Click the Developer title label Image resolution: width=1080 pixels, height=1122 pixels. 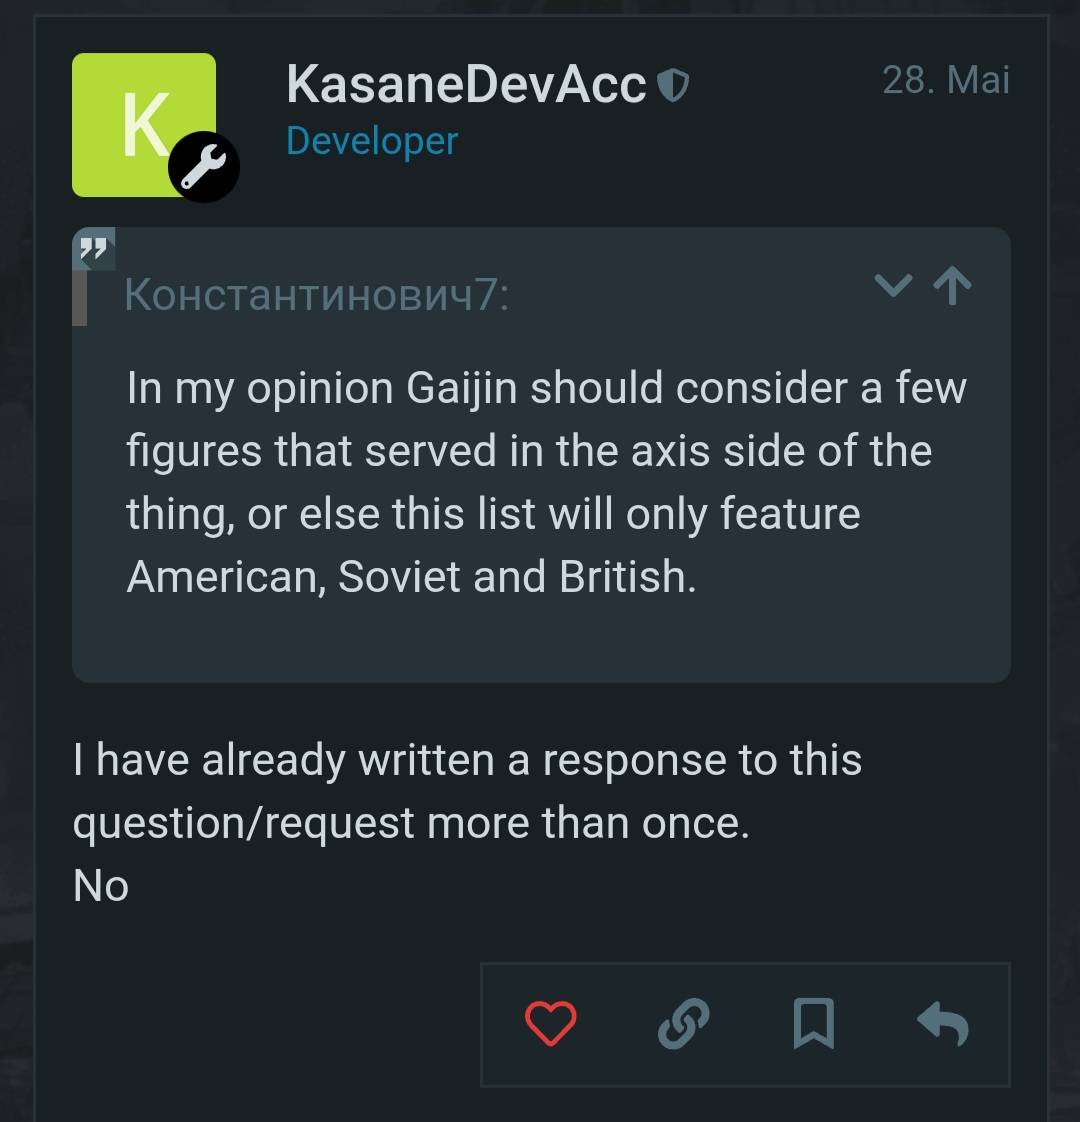[x=371, y=141]
